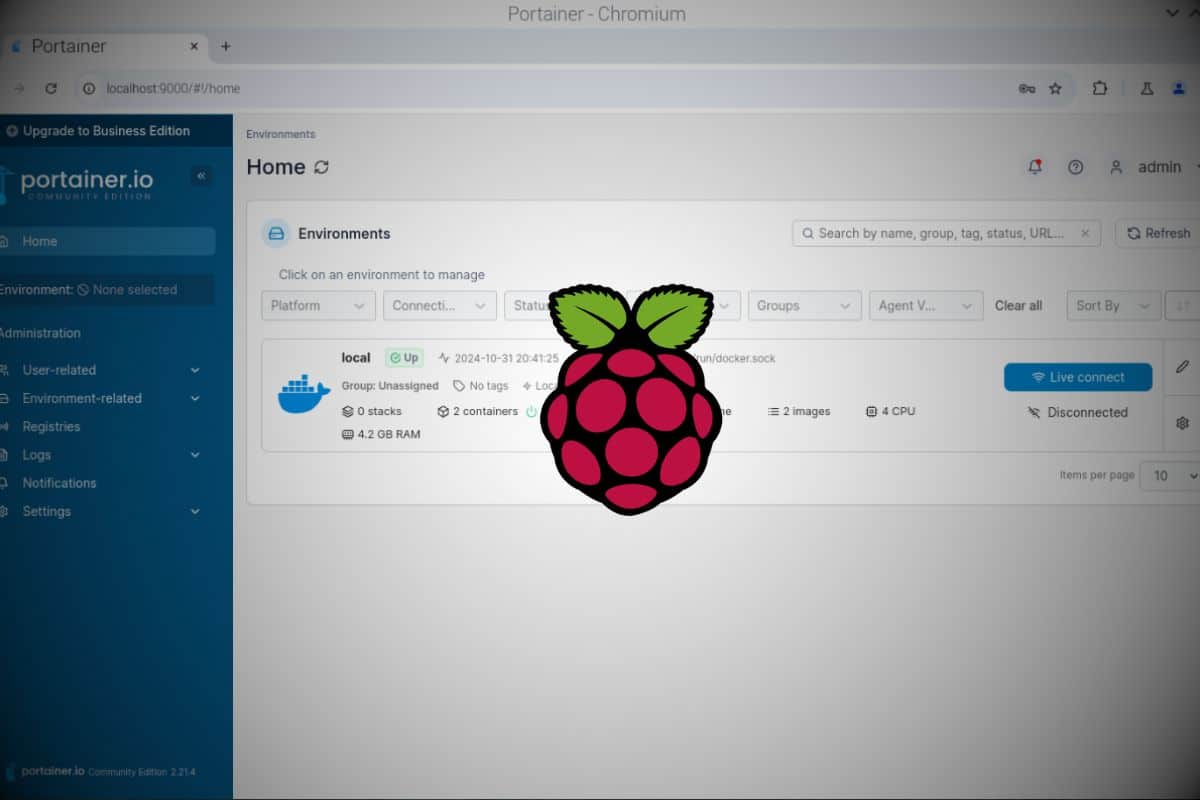This screenshot has height=800, width=1200.
Task: Click the site information icon in address bar
Action: point(89,88)
